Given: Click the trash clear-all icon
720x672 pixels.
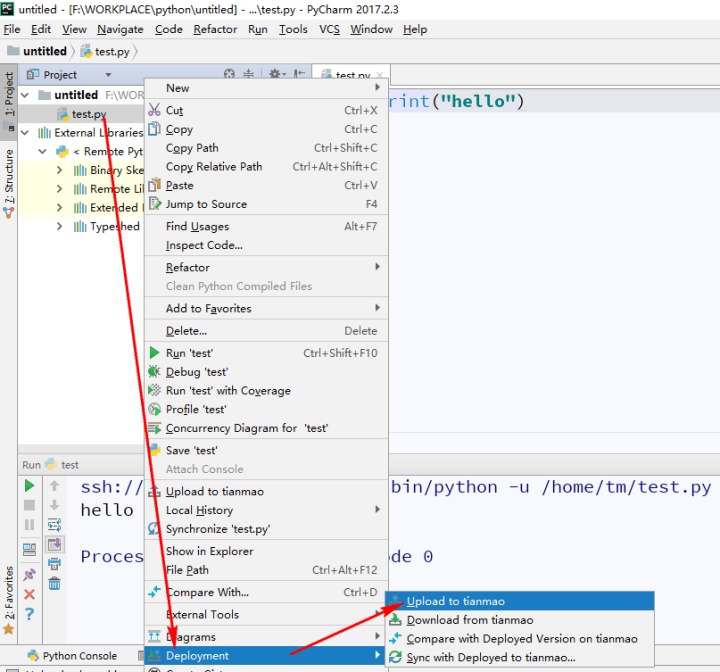Looking at the screenshot, I should pyautogui.click(x=54, y=583).
